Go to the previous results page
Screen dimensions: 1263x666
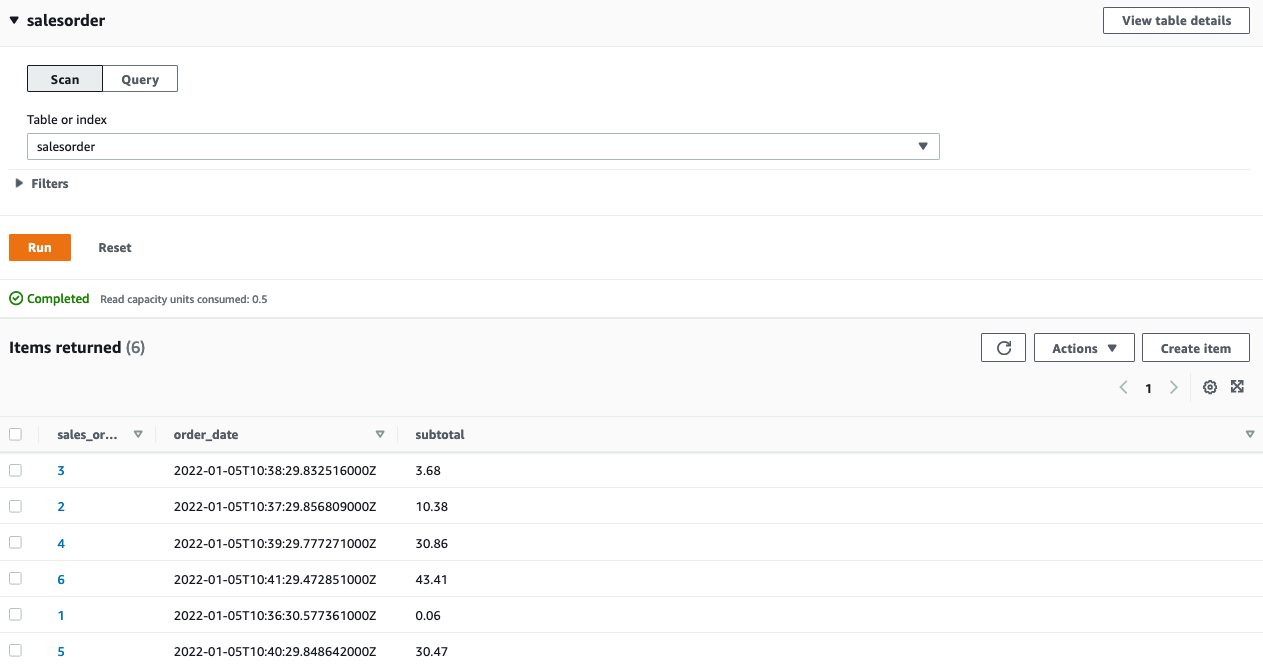1123,387
